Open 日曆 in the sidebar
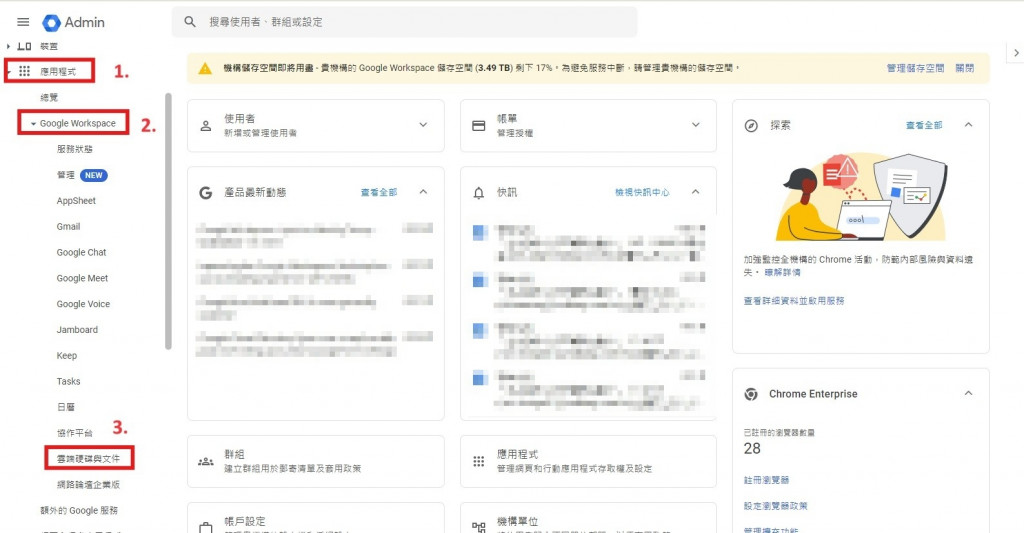The width and height of the screenshot is (1024, 533). coord(65,407)
